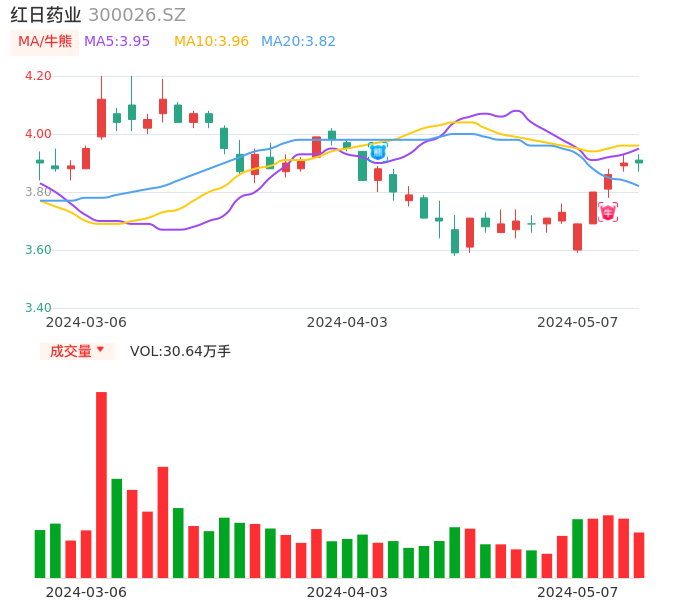Click the 2024-03-06 date under the volume chart
Viewport: 686px width, 606px height.
point(86,591)
